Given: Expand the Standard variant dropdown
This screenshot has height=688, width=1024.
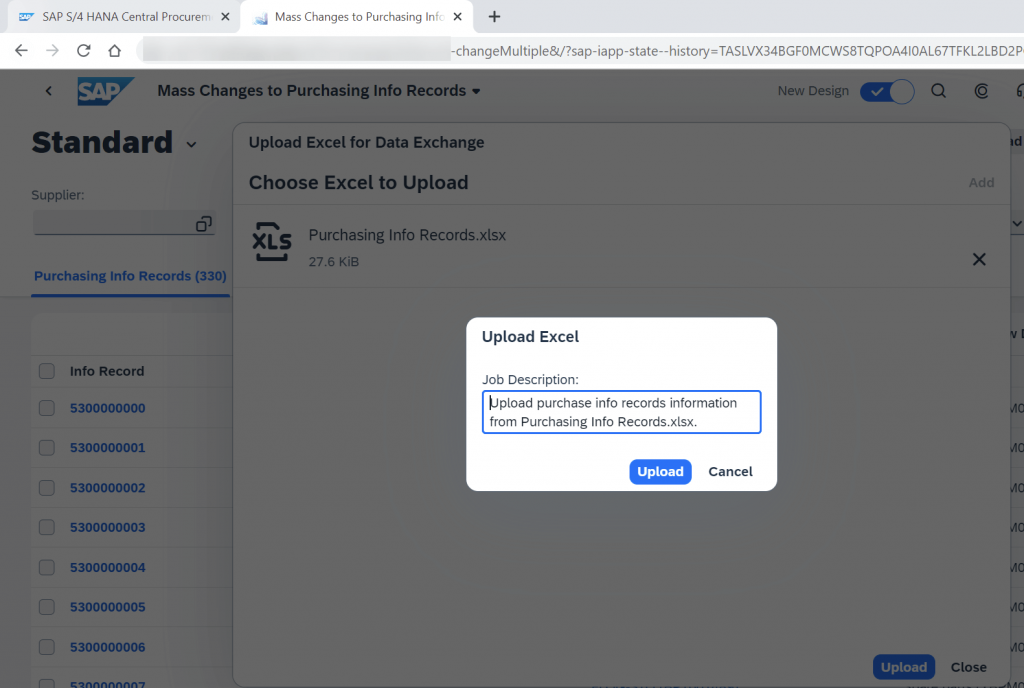Looking at the screenshot, I should click(x=191, y=144).
